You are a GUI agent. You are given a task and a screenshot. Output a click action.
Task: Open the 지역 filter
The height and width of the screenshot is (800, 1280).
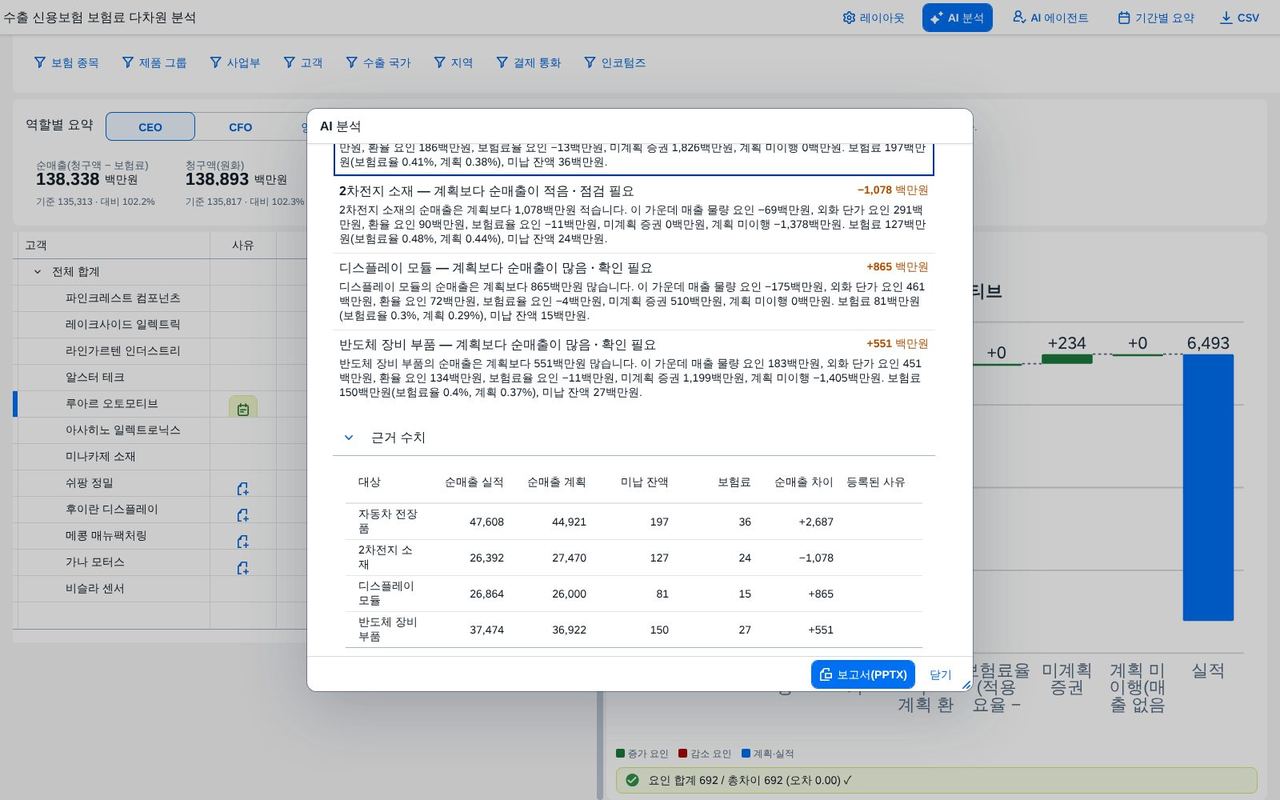(x=453, y=62)
